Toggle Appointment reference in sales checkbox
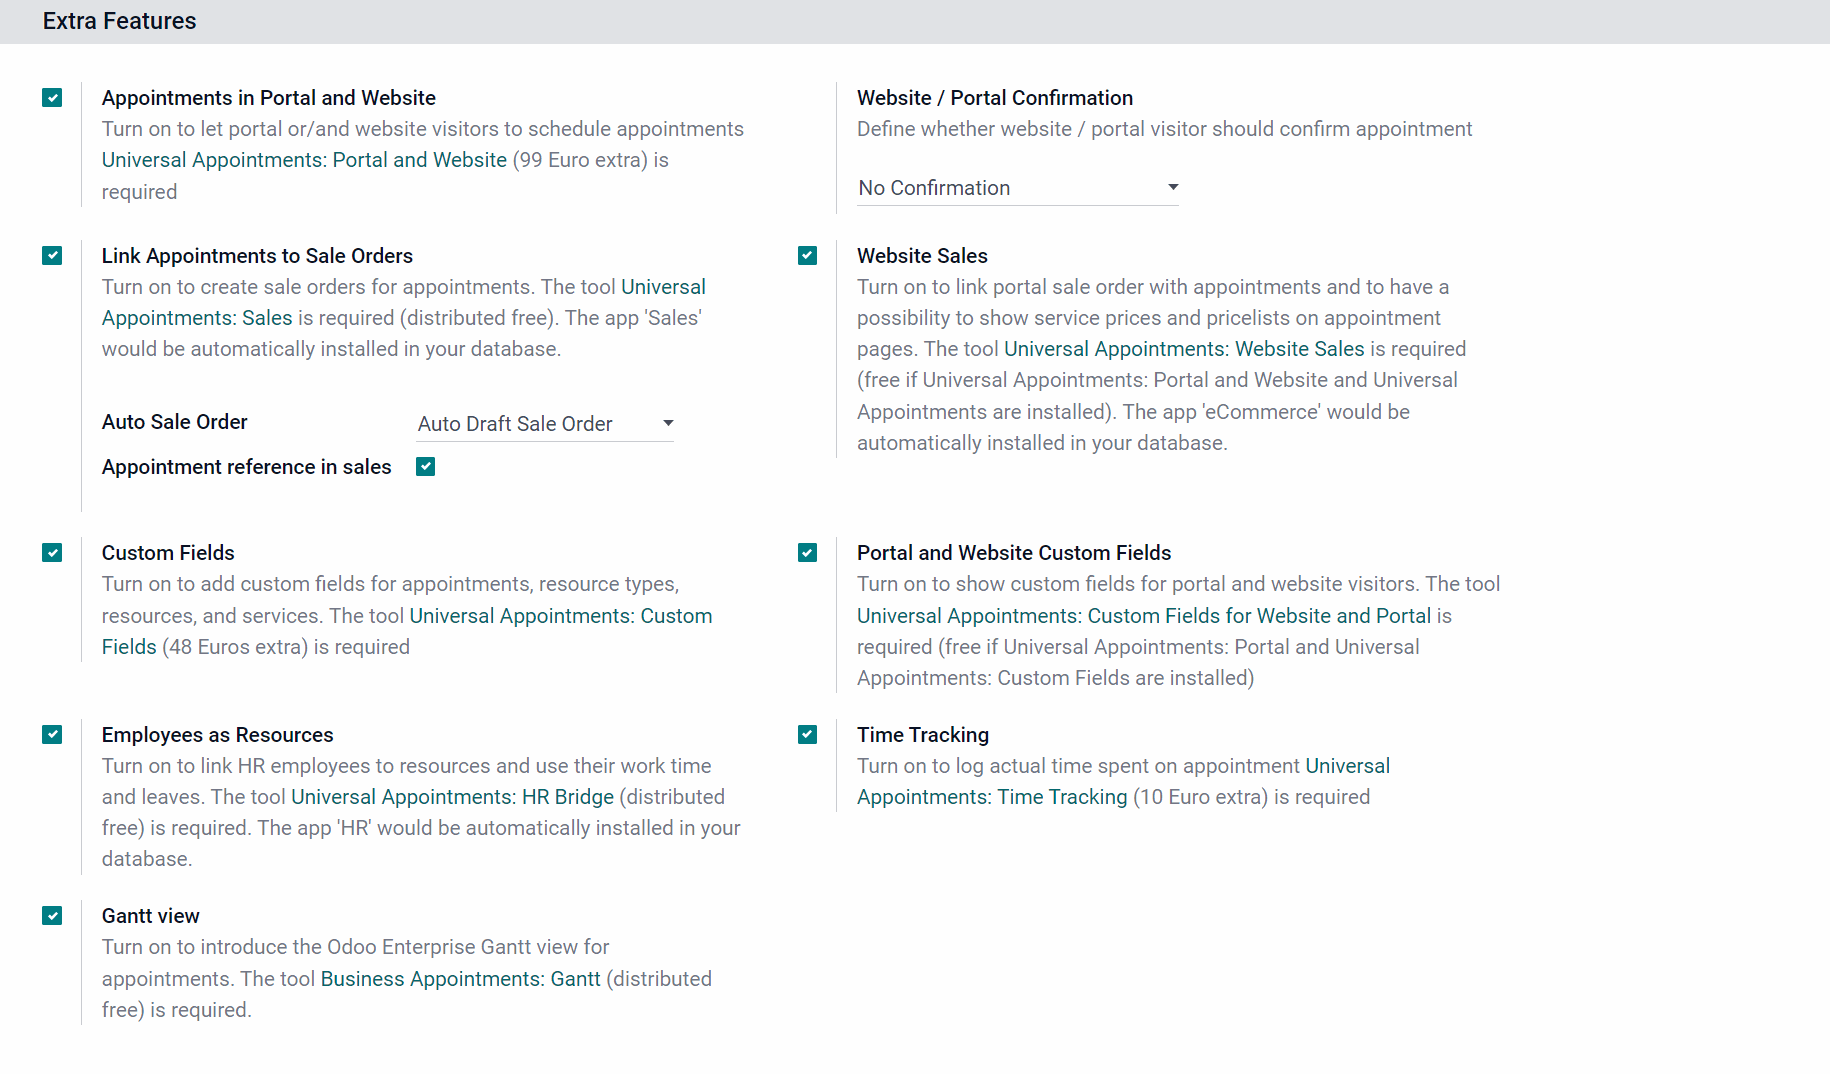 click(x=426, y=467)
